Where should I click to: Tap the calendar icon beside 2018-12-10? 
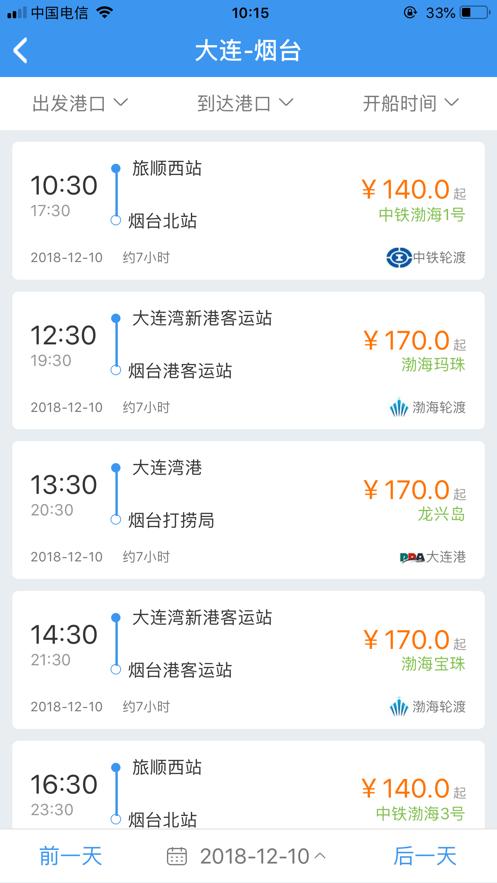click(x=177, y=856)
